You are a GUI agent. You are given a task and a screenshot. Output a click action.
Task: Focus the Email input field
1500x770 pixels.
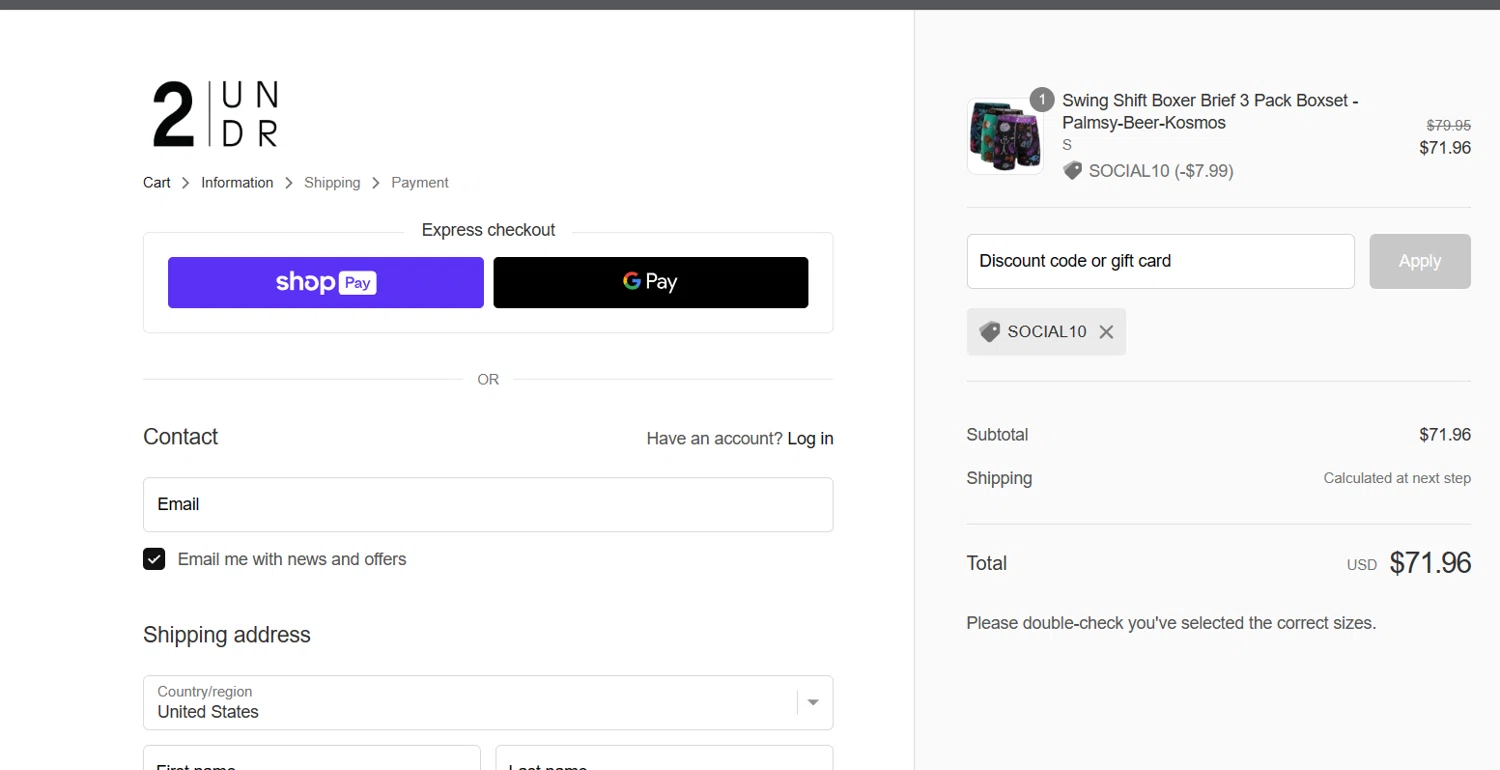(x=488, y=504)
